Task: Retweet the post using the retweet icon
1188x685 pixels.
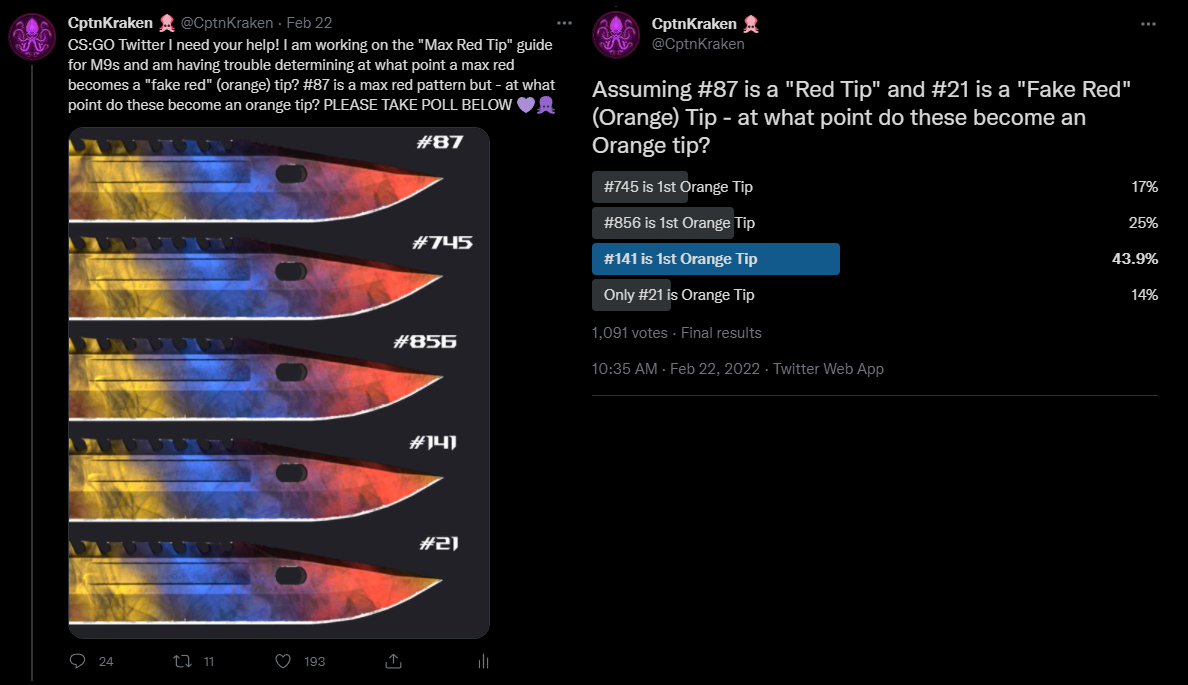Action: pyautogui.click(x=182, y=661)
